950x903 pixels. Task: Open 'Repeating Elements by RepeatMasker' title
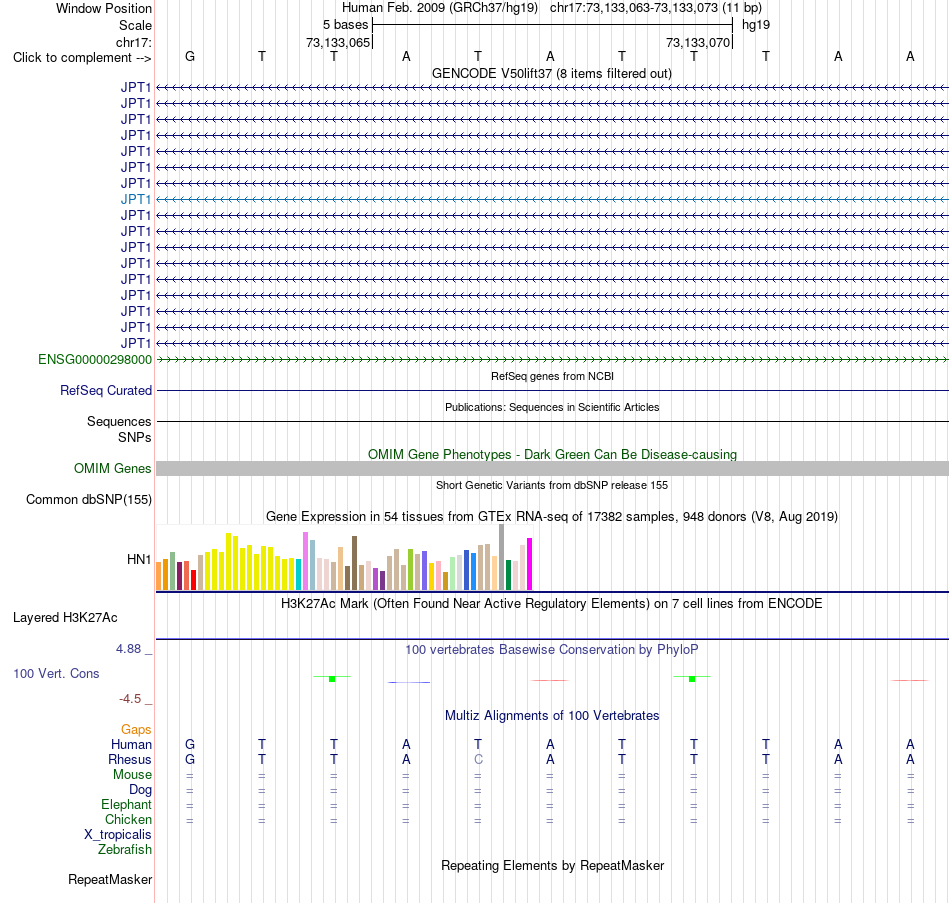tap(552, 865)
